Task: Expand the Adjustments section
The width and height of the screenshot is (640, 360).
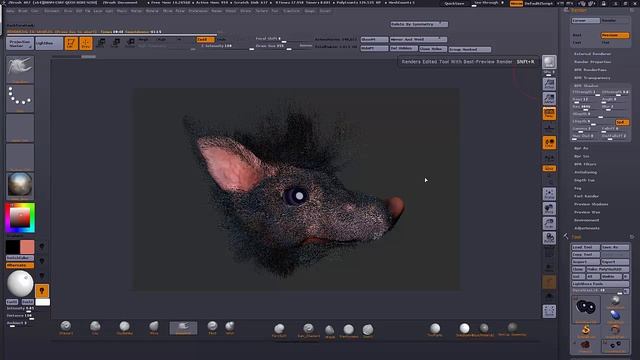Action: 587,228
